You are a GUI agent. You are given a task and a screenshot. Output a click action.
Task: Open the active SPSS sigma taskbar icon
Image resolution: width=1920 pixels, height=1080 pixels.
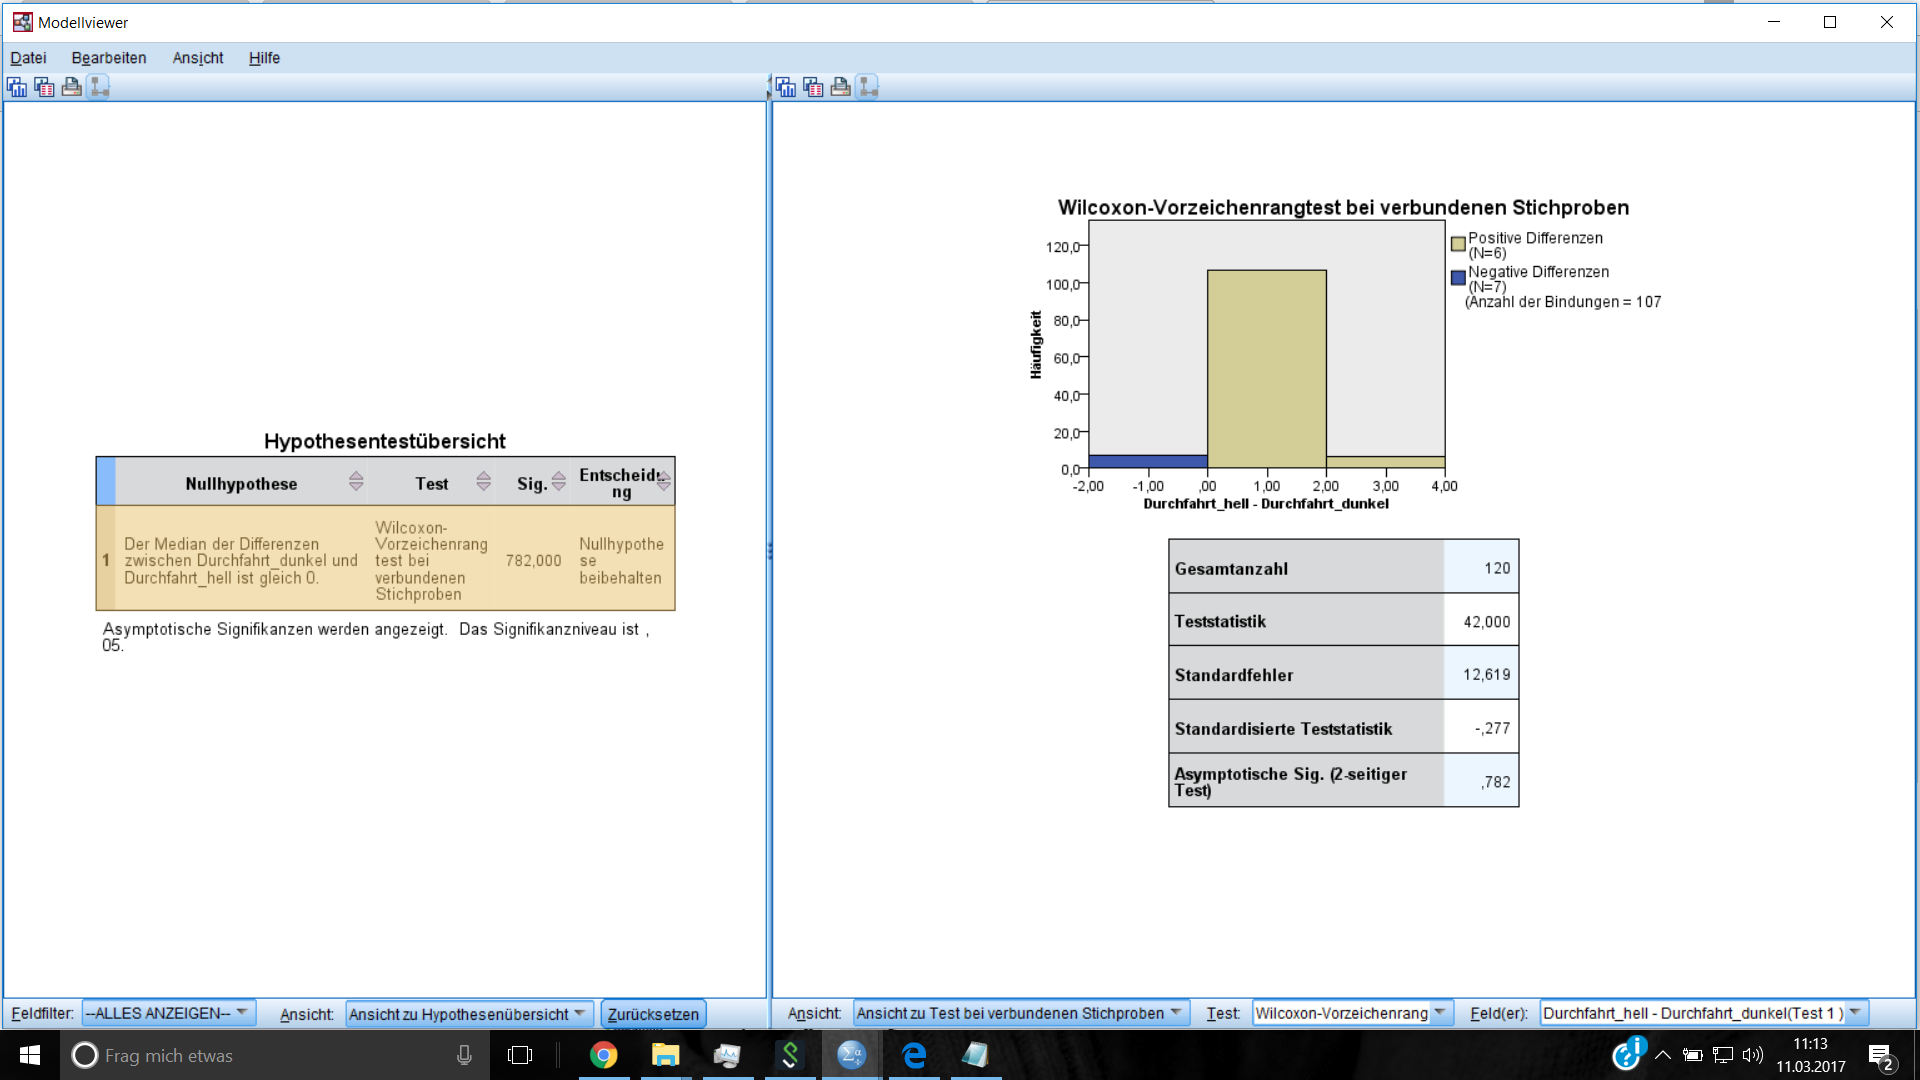[852, 1055]
